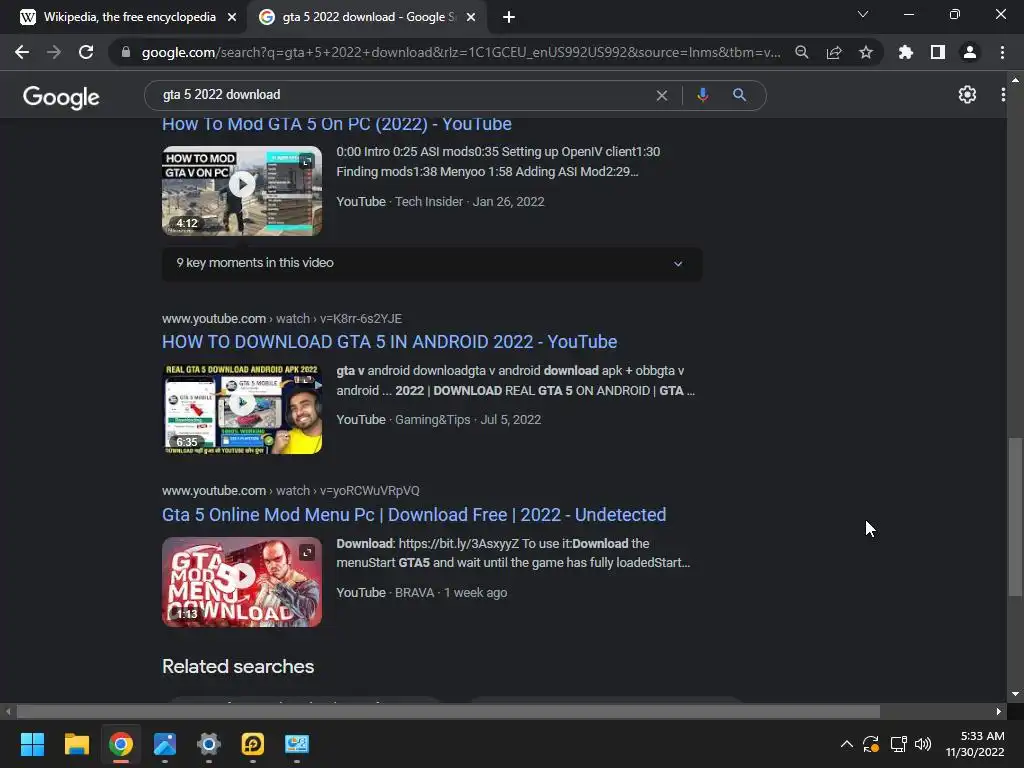Open the yellow taskbar app icon
The image size is (1024, 768).
click(x=253, y=744)
